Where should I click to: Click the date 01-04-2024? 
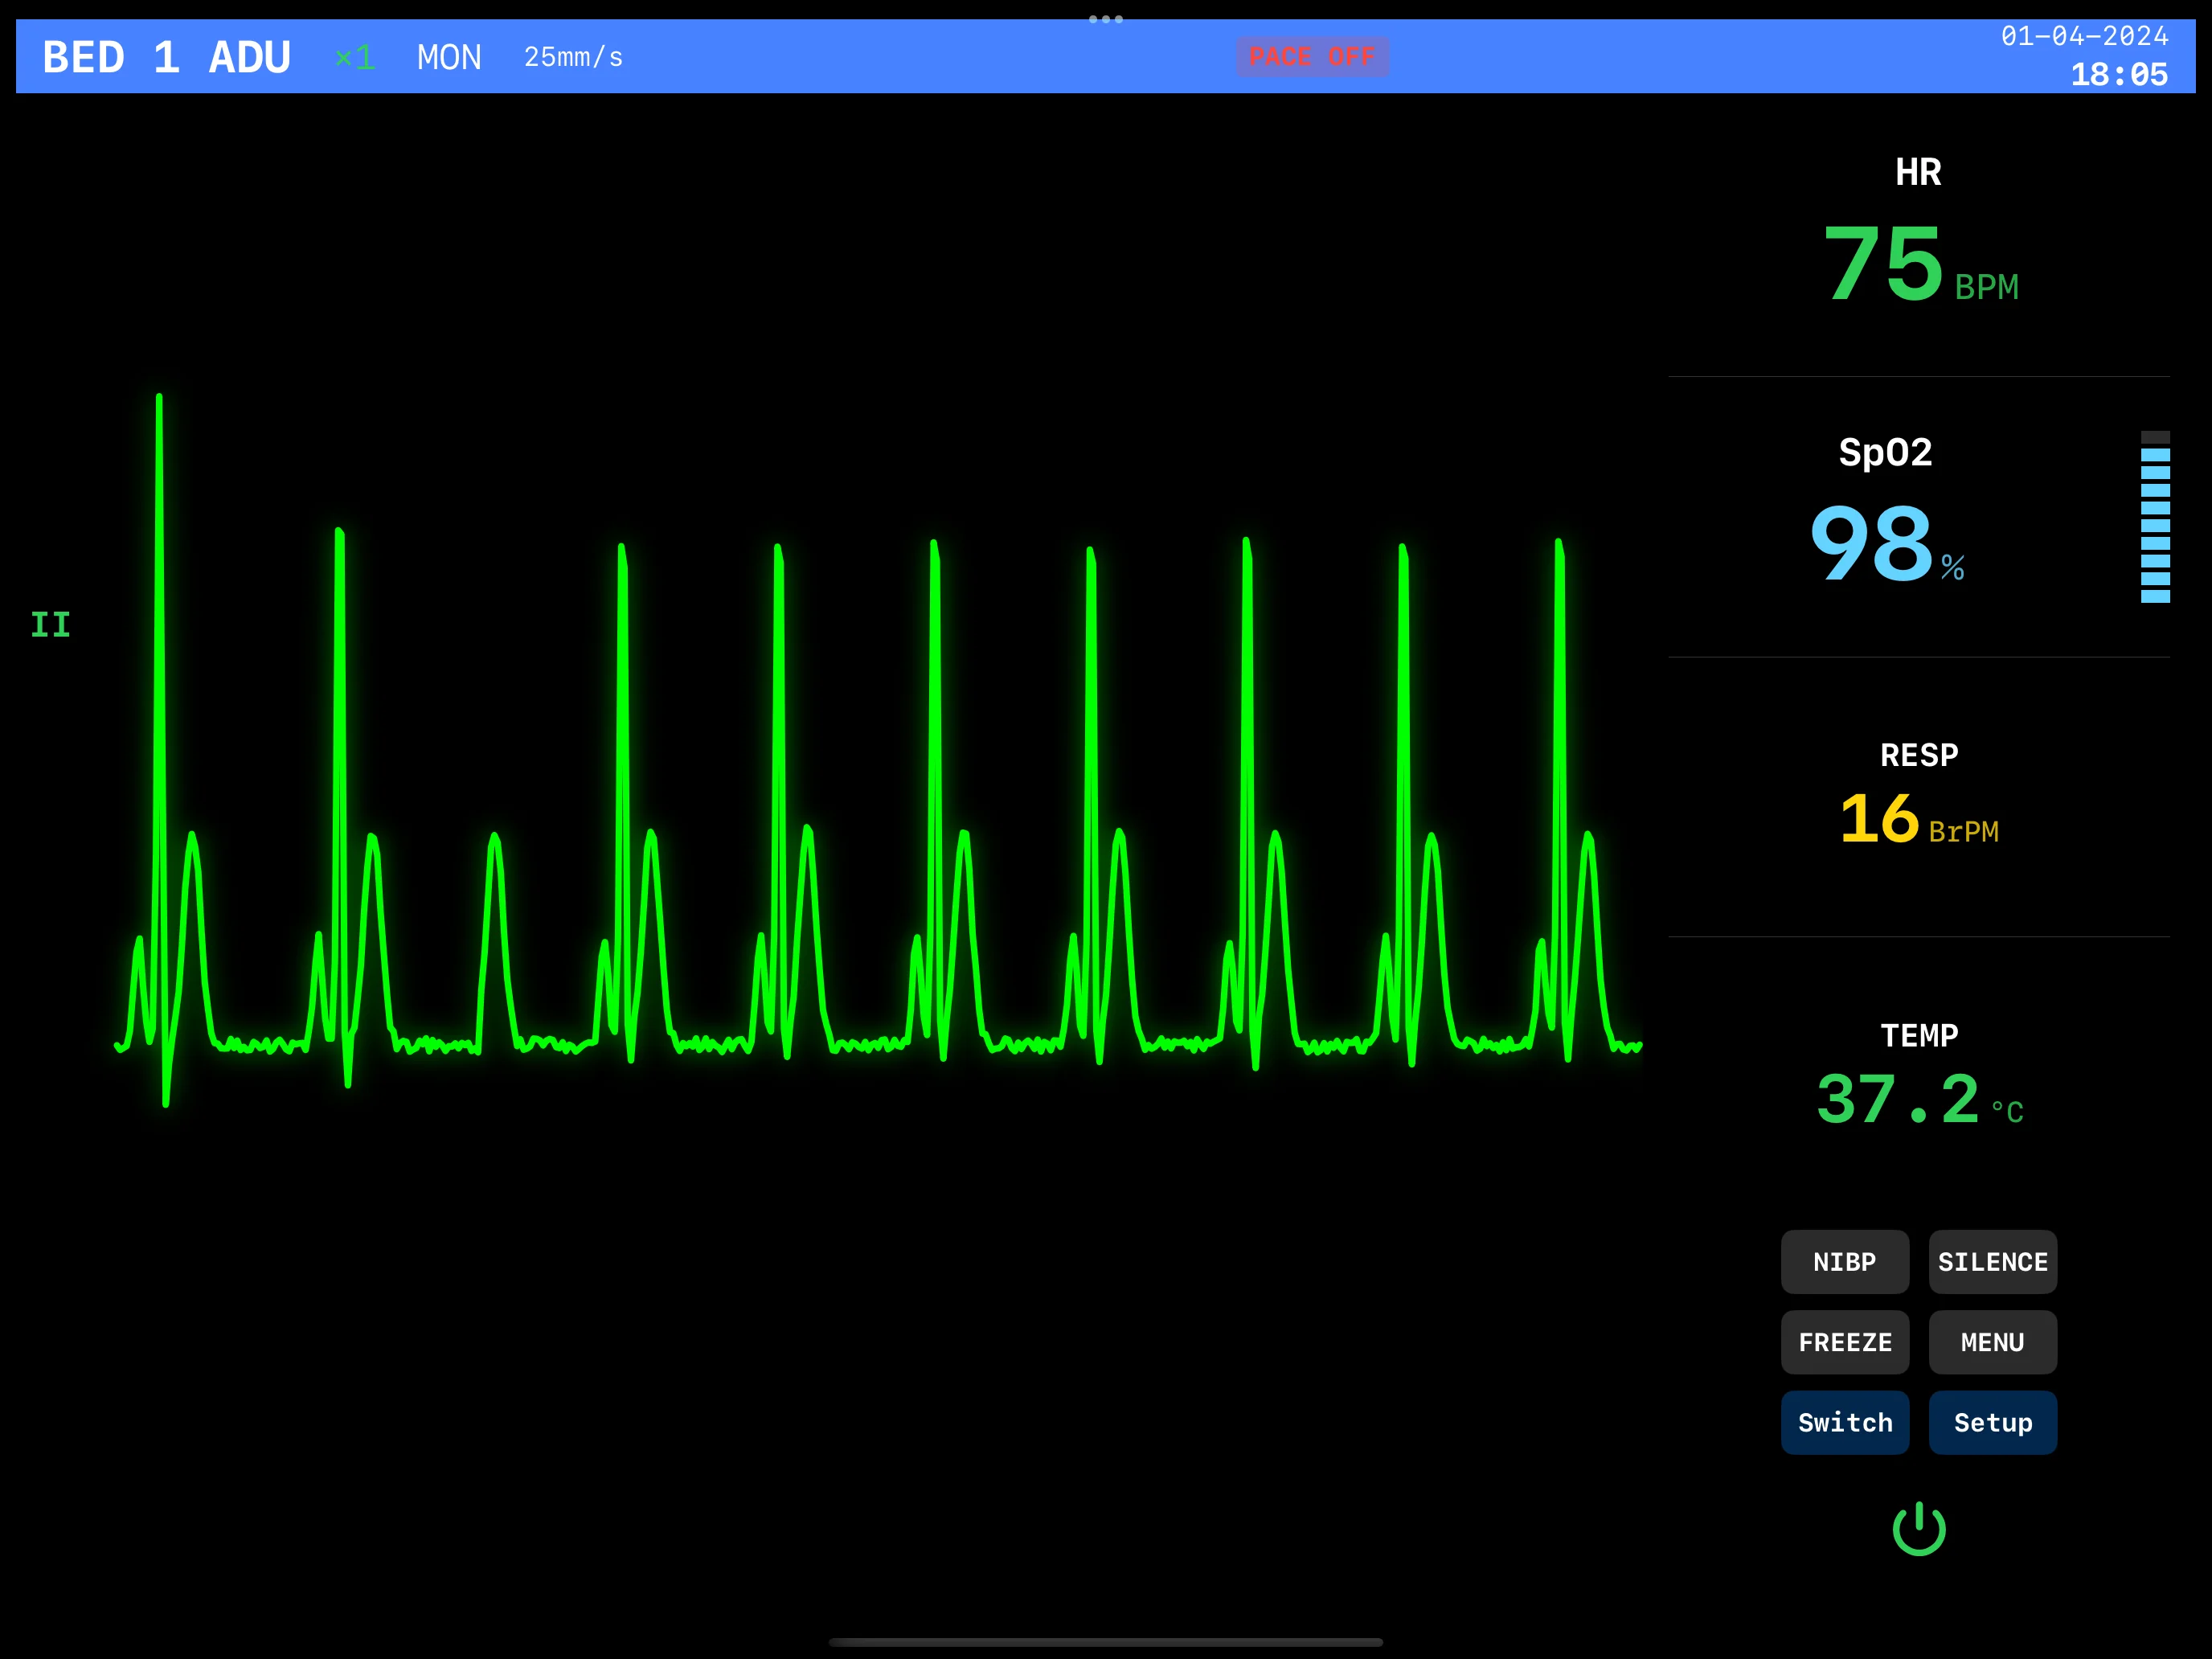tap(2084, 36)
